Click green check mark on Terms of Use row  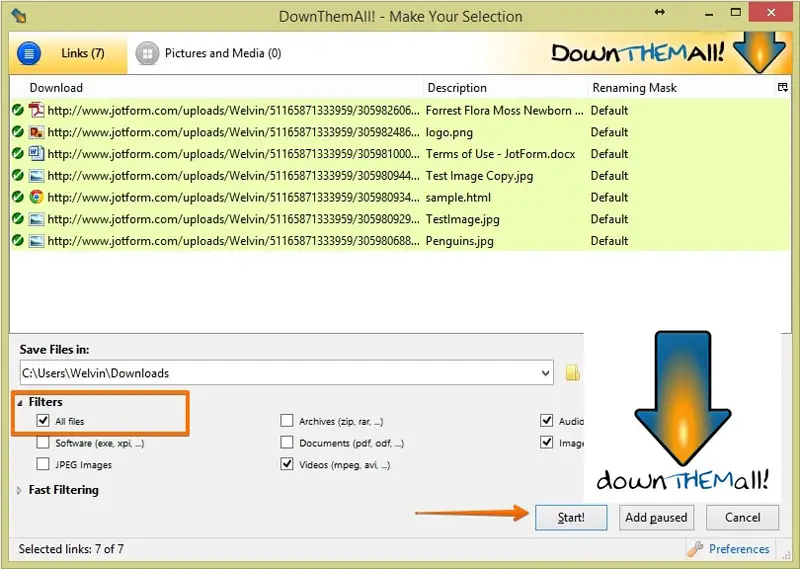(x=18, y=154)
